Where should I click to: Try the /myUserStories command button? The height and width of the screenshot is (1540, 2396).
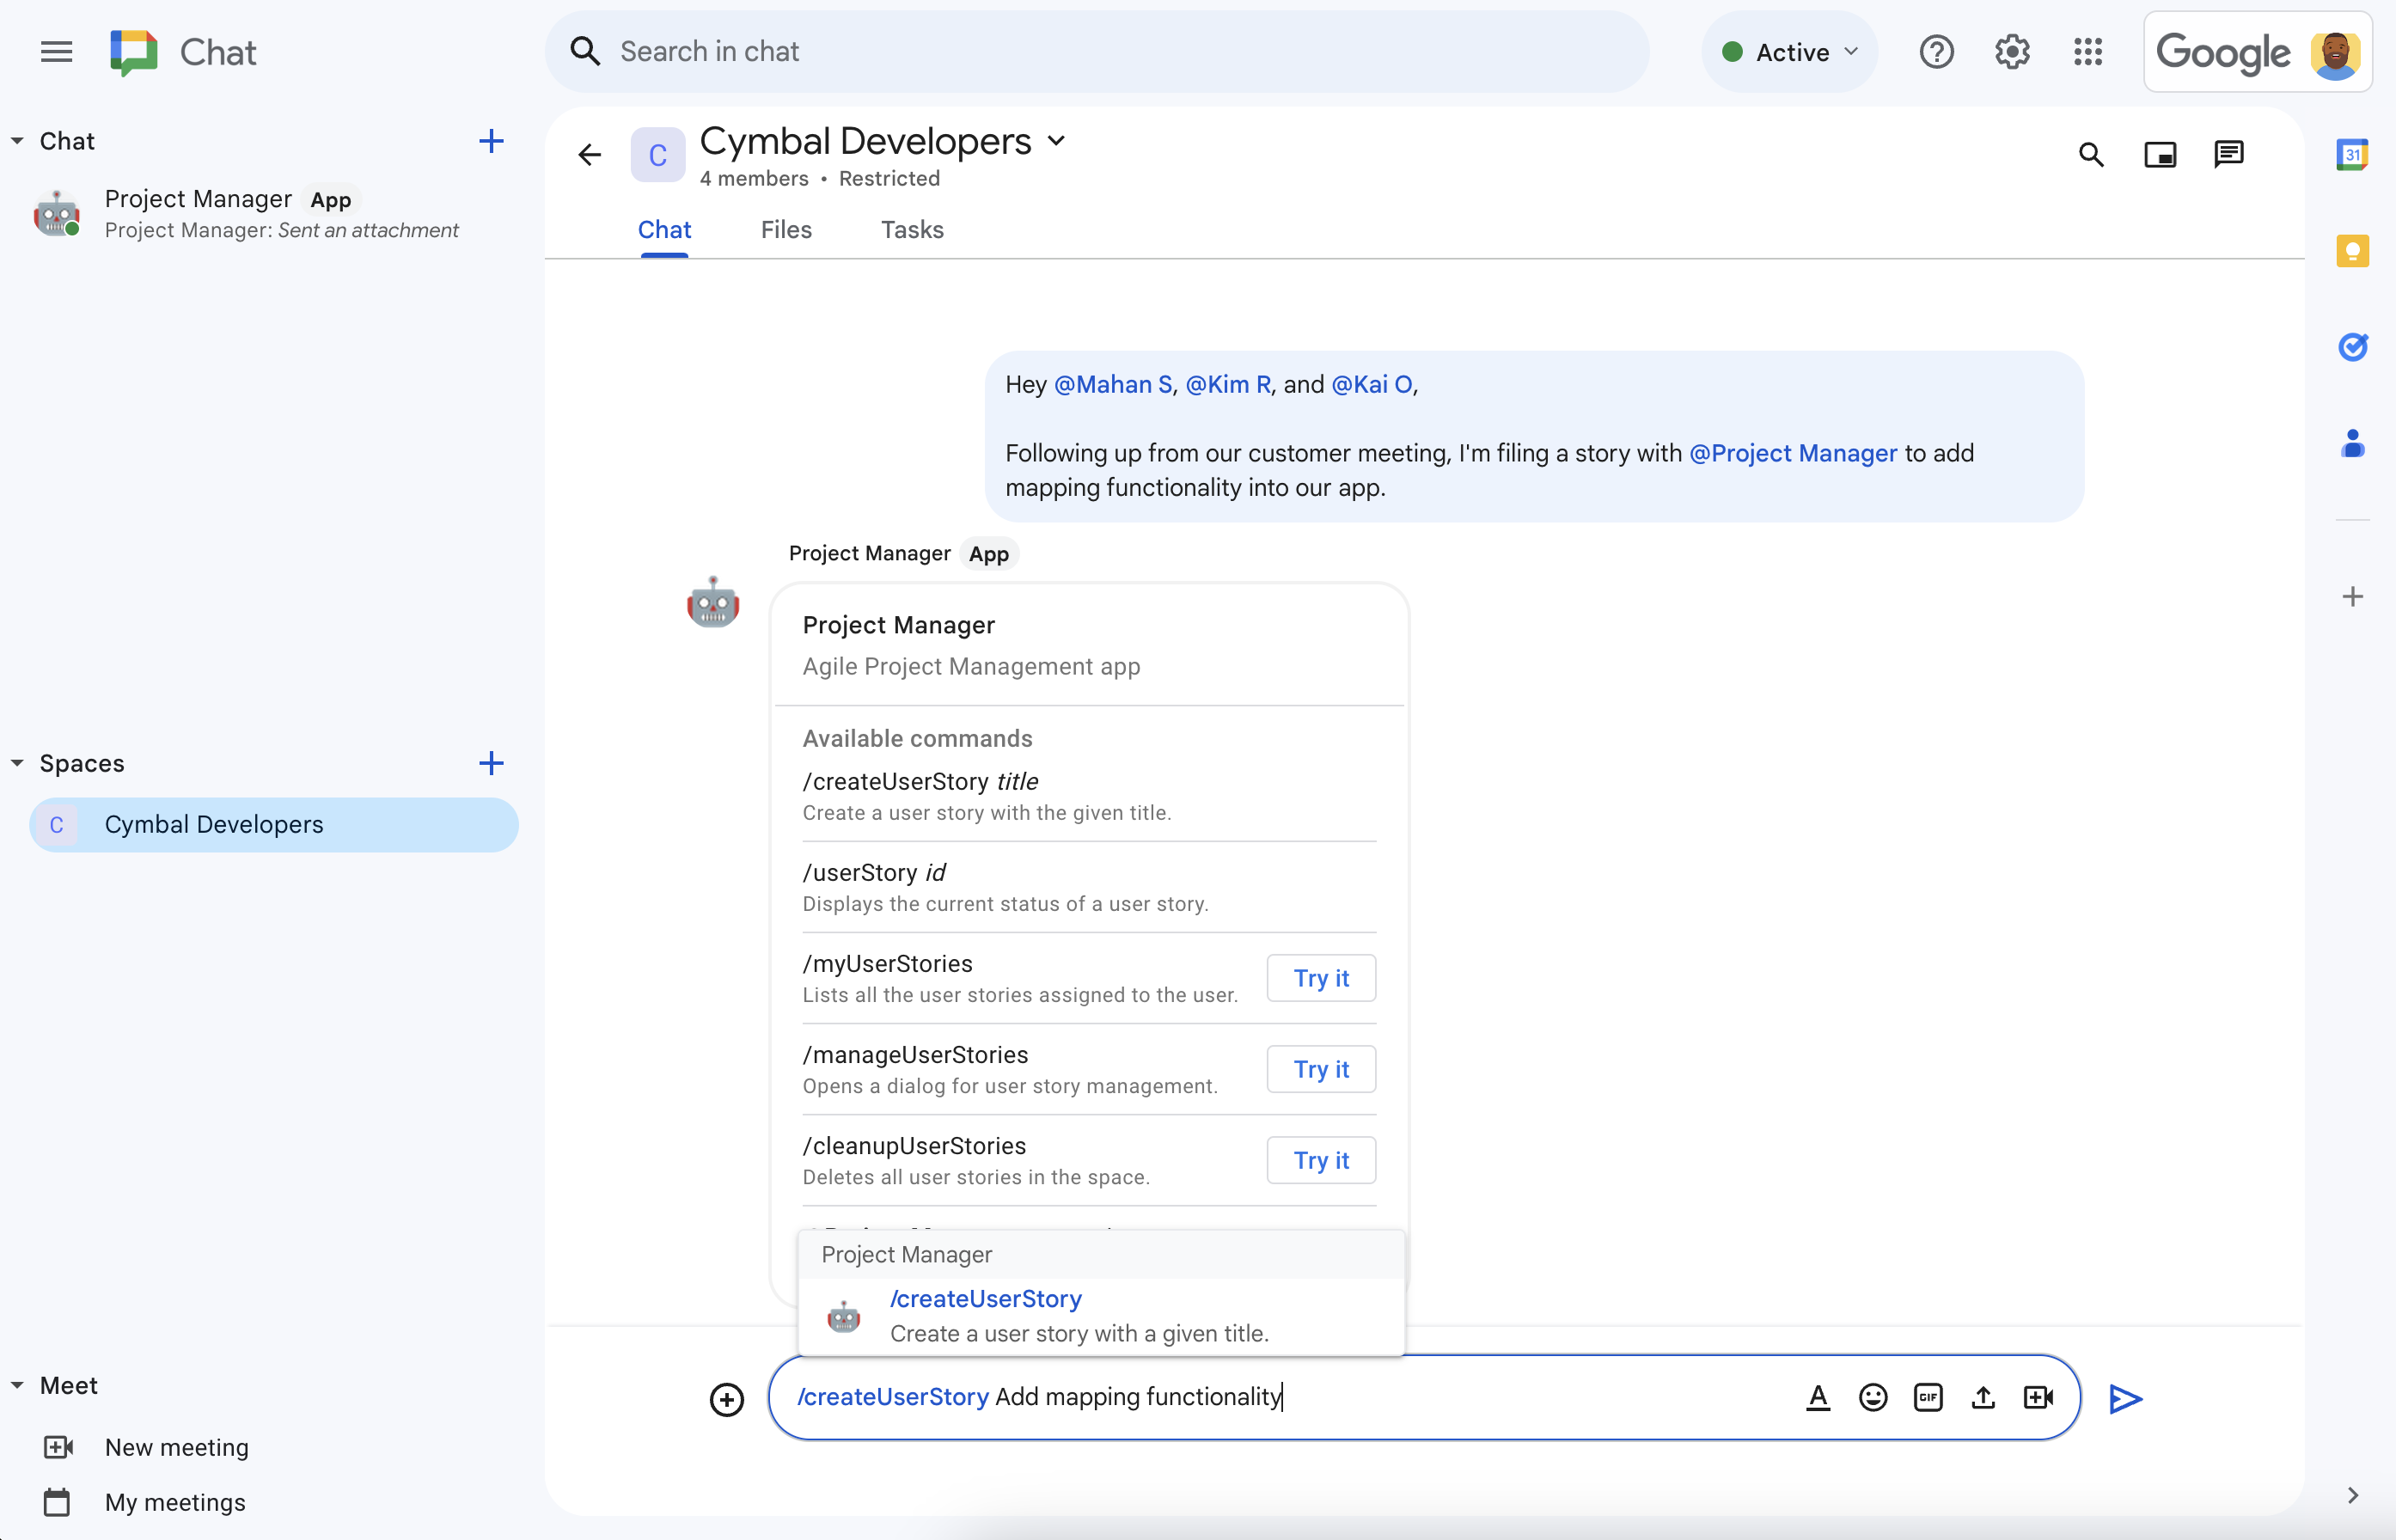(x=1322, y=978)
